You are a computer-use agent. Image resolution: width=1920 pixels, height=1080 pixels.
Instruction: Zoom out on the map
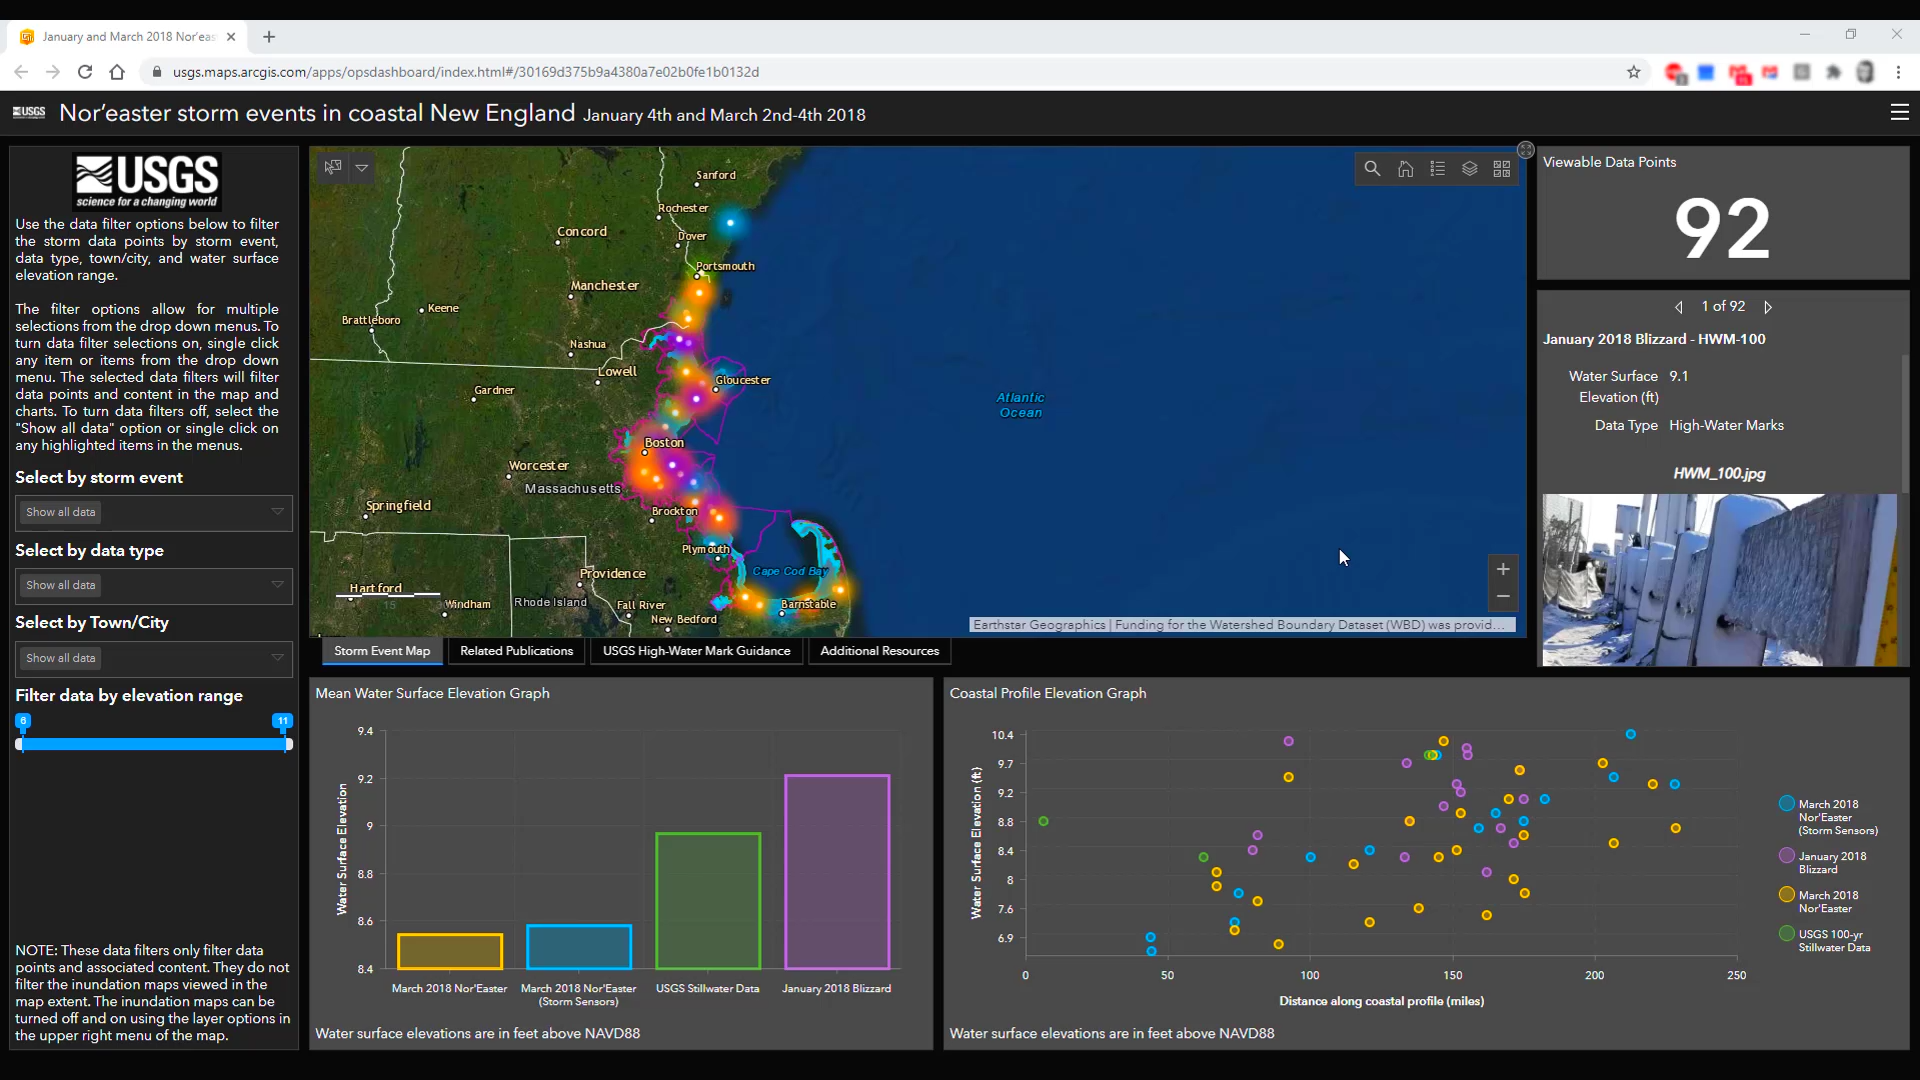[1502, 596]
